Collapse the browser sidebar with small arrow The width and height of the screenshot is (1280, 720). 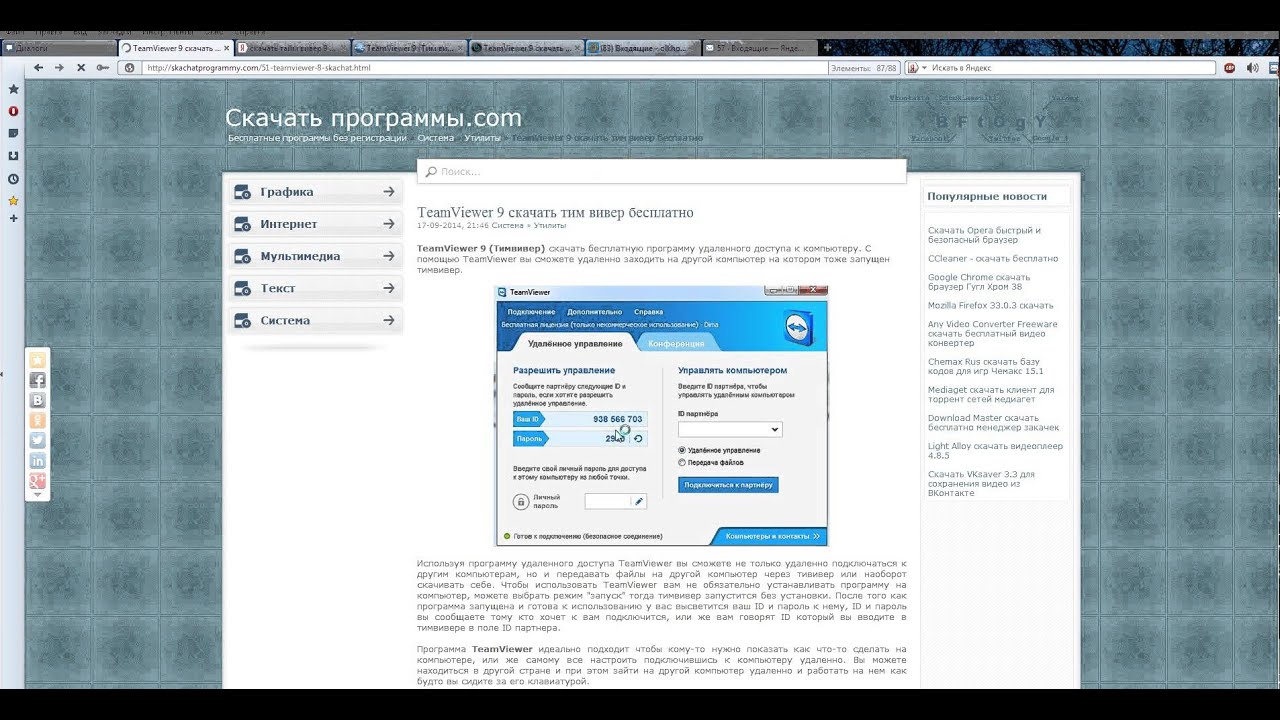pos(2,374)
